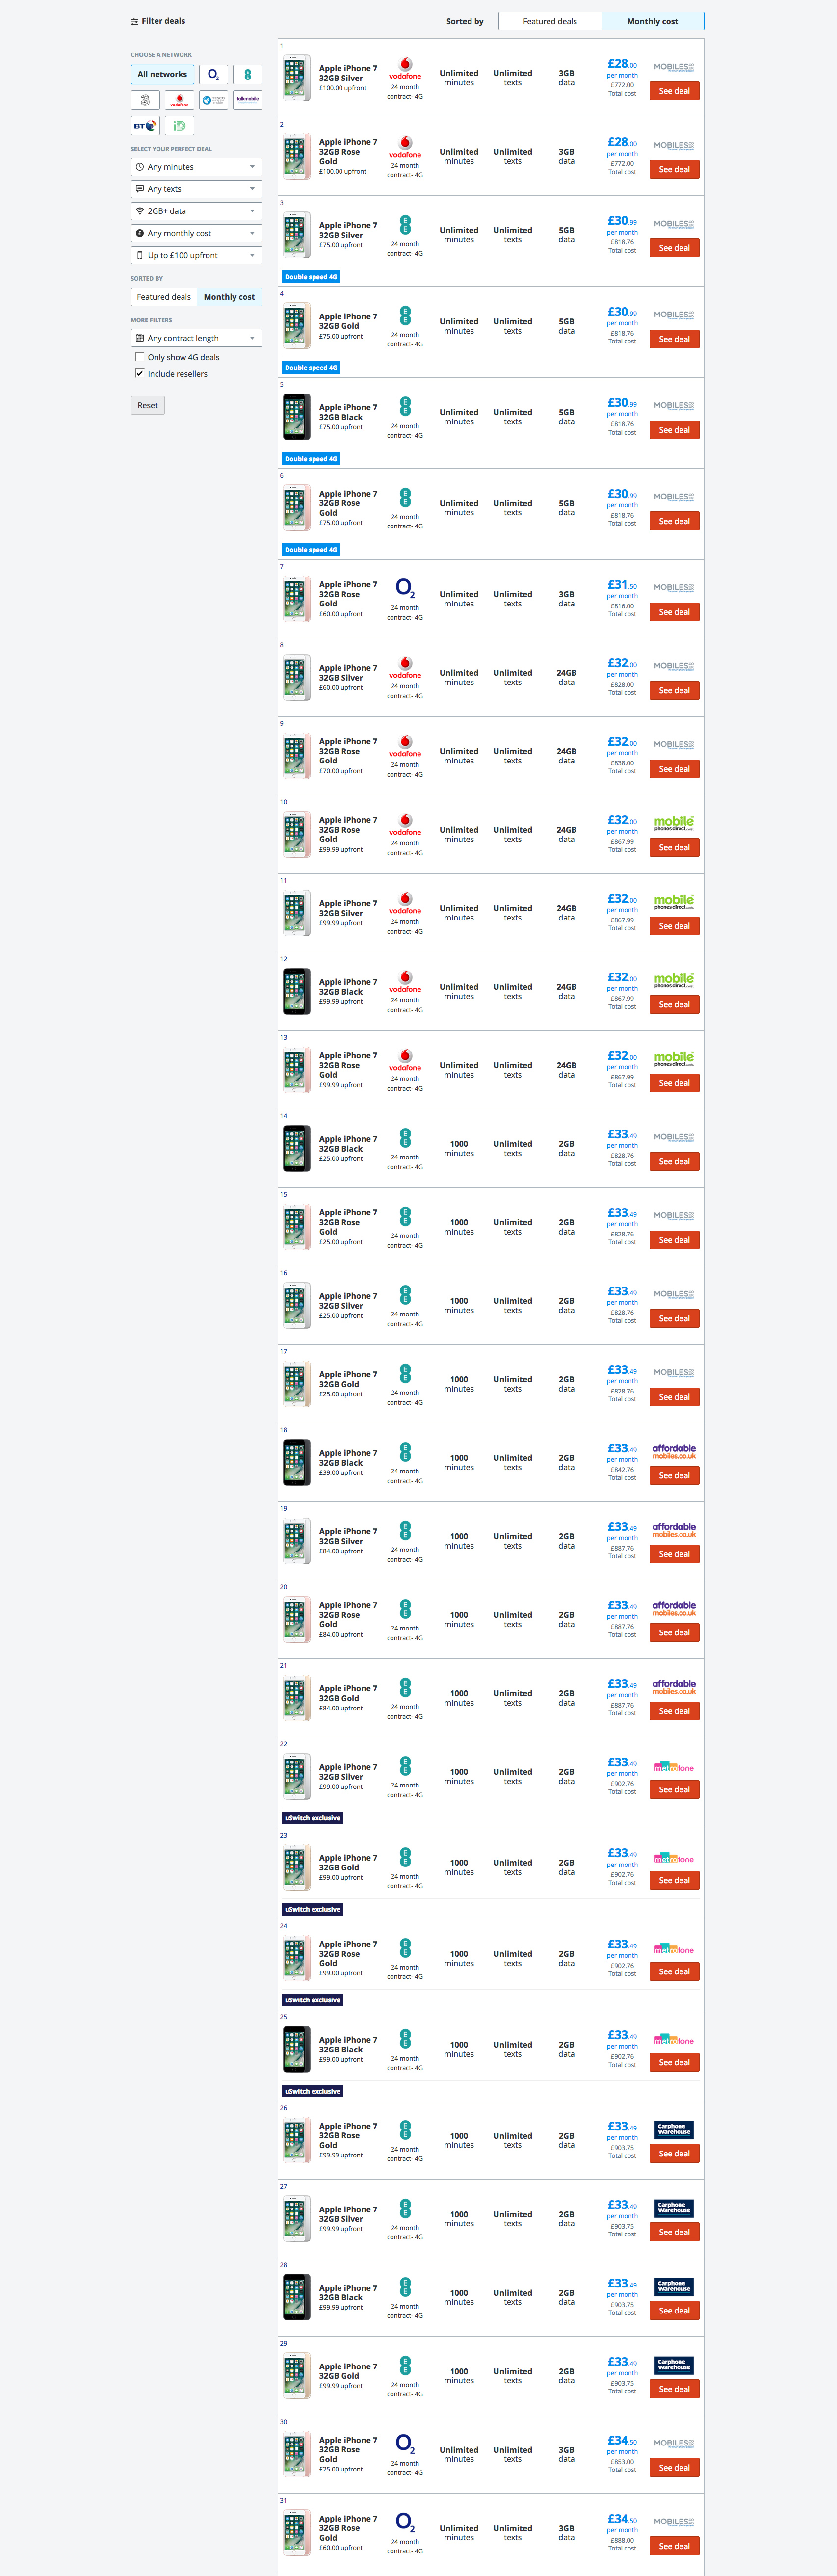Uncheck the Include resellers checkbox
Screen dimensions: 837x2576
tap(140, 374)
